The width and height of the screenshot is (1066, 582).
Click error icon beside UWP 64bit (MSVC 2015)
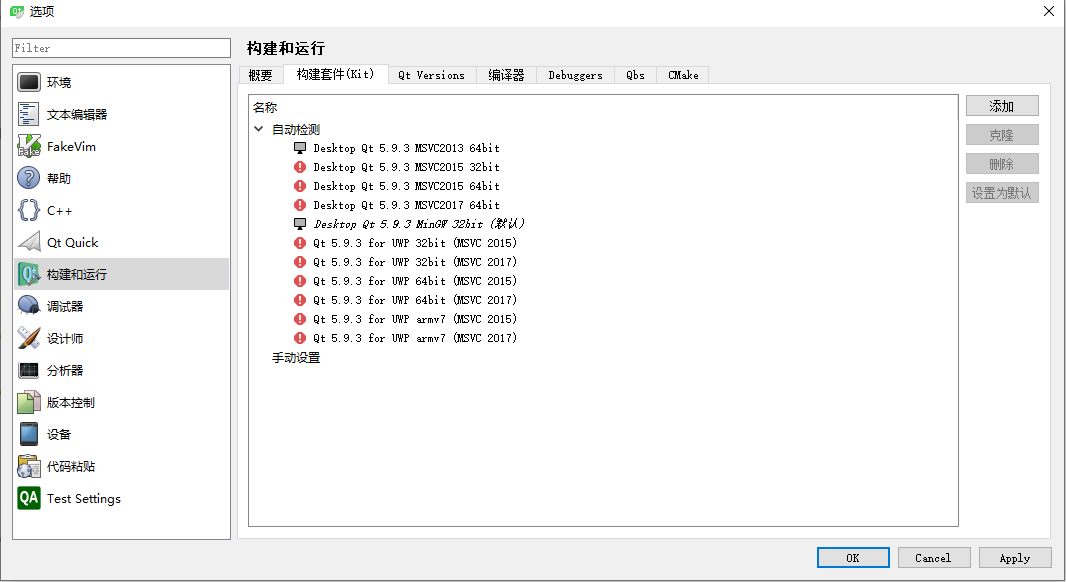click(300, 281)
